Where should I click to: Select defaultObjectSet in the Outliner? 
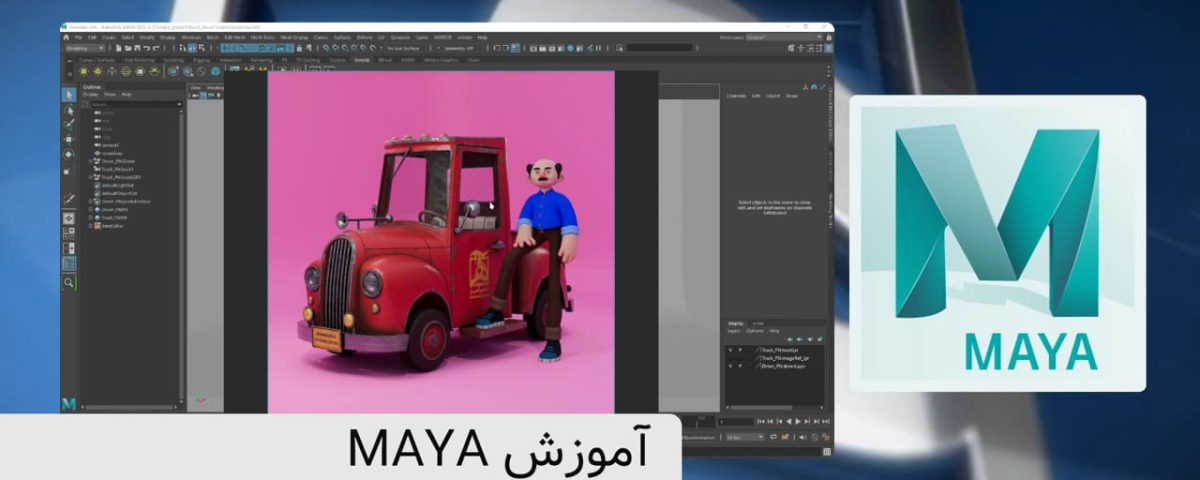pyautogui.click(x=117, y=193)
